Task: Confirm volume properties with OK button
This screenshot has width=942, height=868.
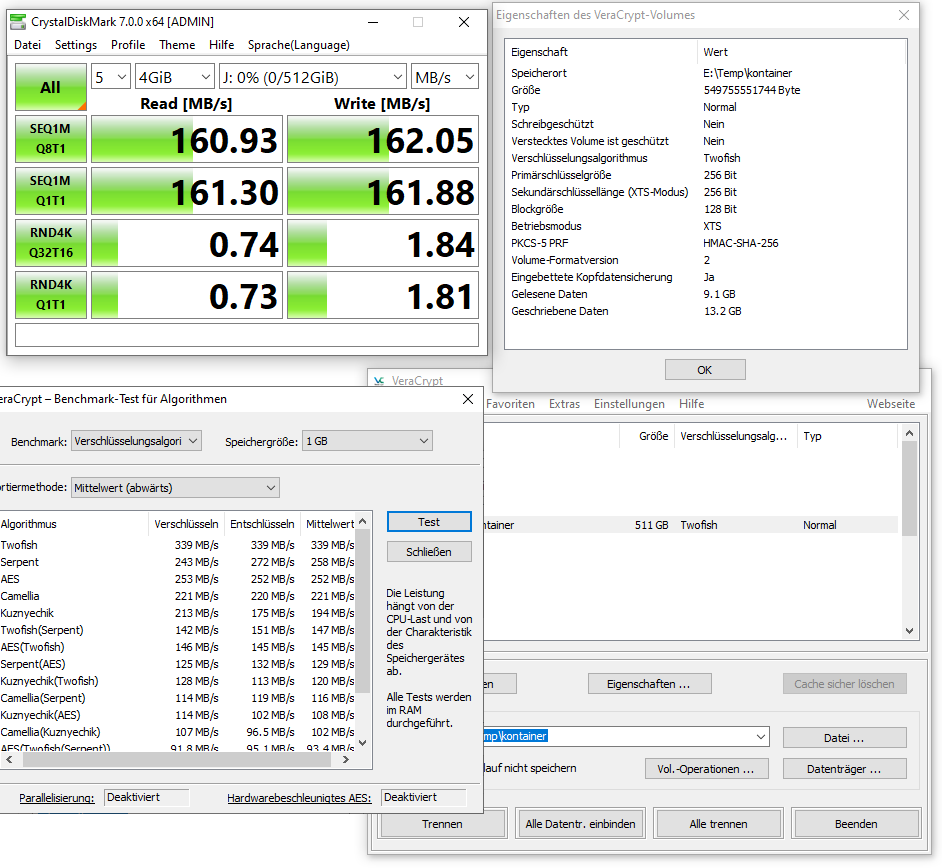Action: click(x=705, y=370)
